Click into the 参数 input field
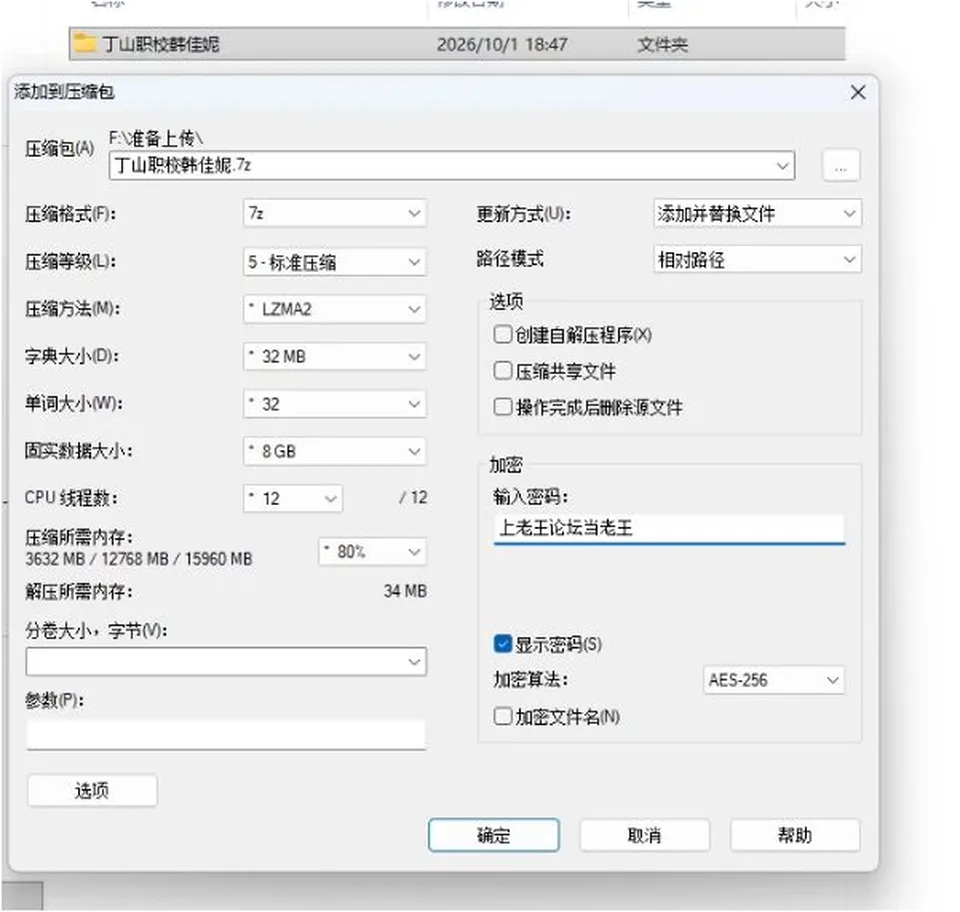The width and height of the screenshot is (960, 912). pos(226,734)
